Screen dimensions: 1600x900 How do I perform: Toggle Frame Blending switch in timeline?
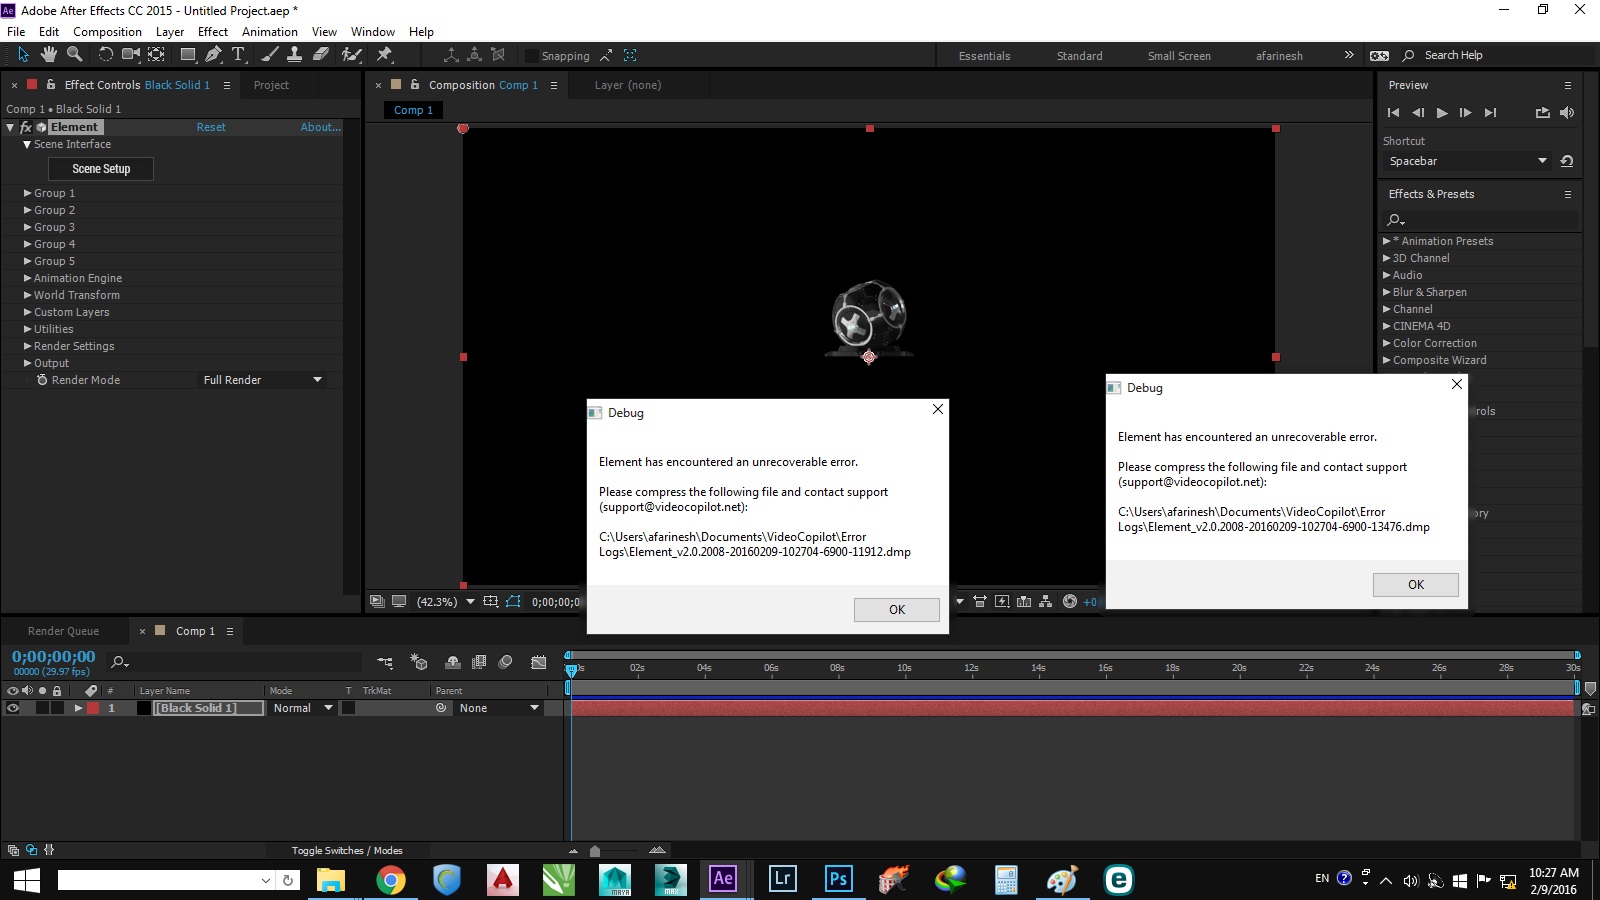pos(479,662)
